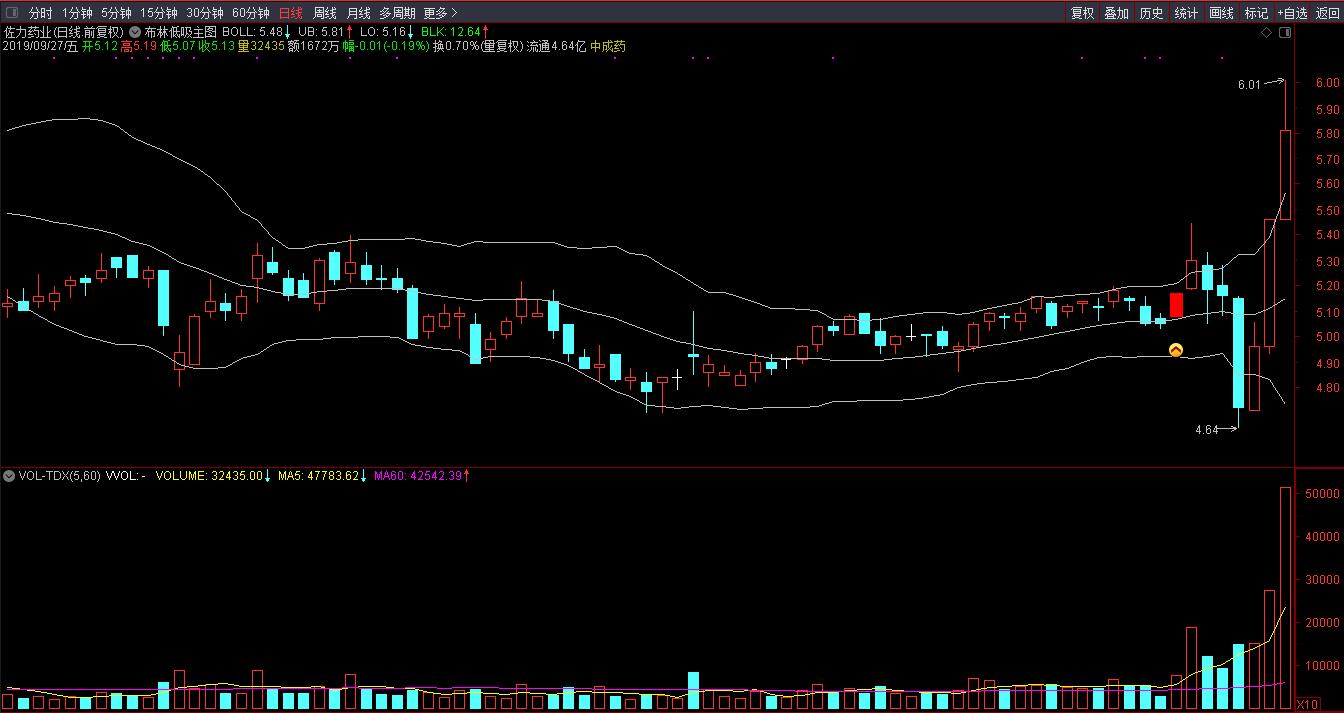
Task: Toggle the right side panel icon
Action: 1284,33
